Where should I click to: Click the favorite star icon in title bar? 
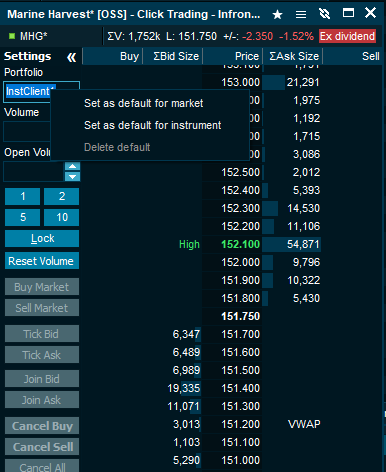[x=277, y=14]
